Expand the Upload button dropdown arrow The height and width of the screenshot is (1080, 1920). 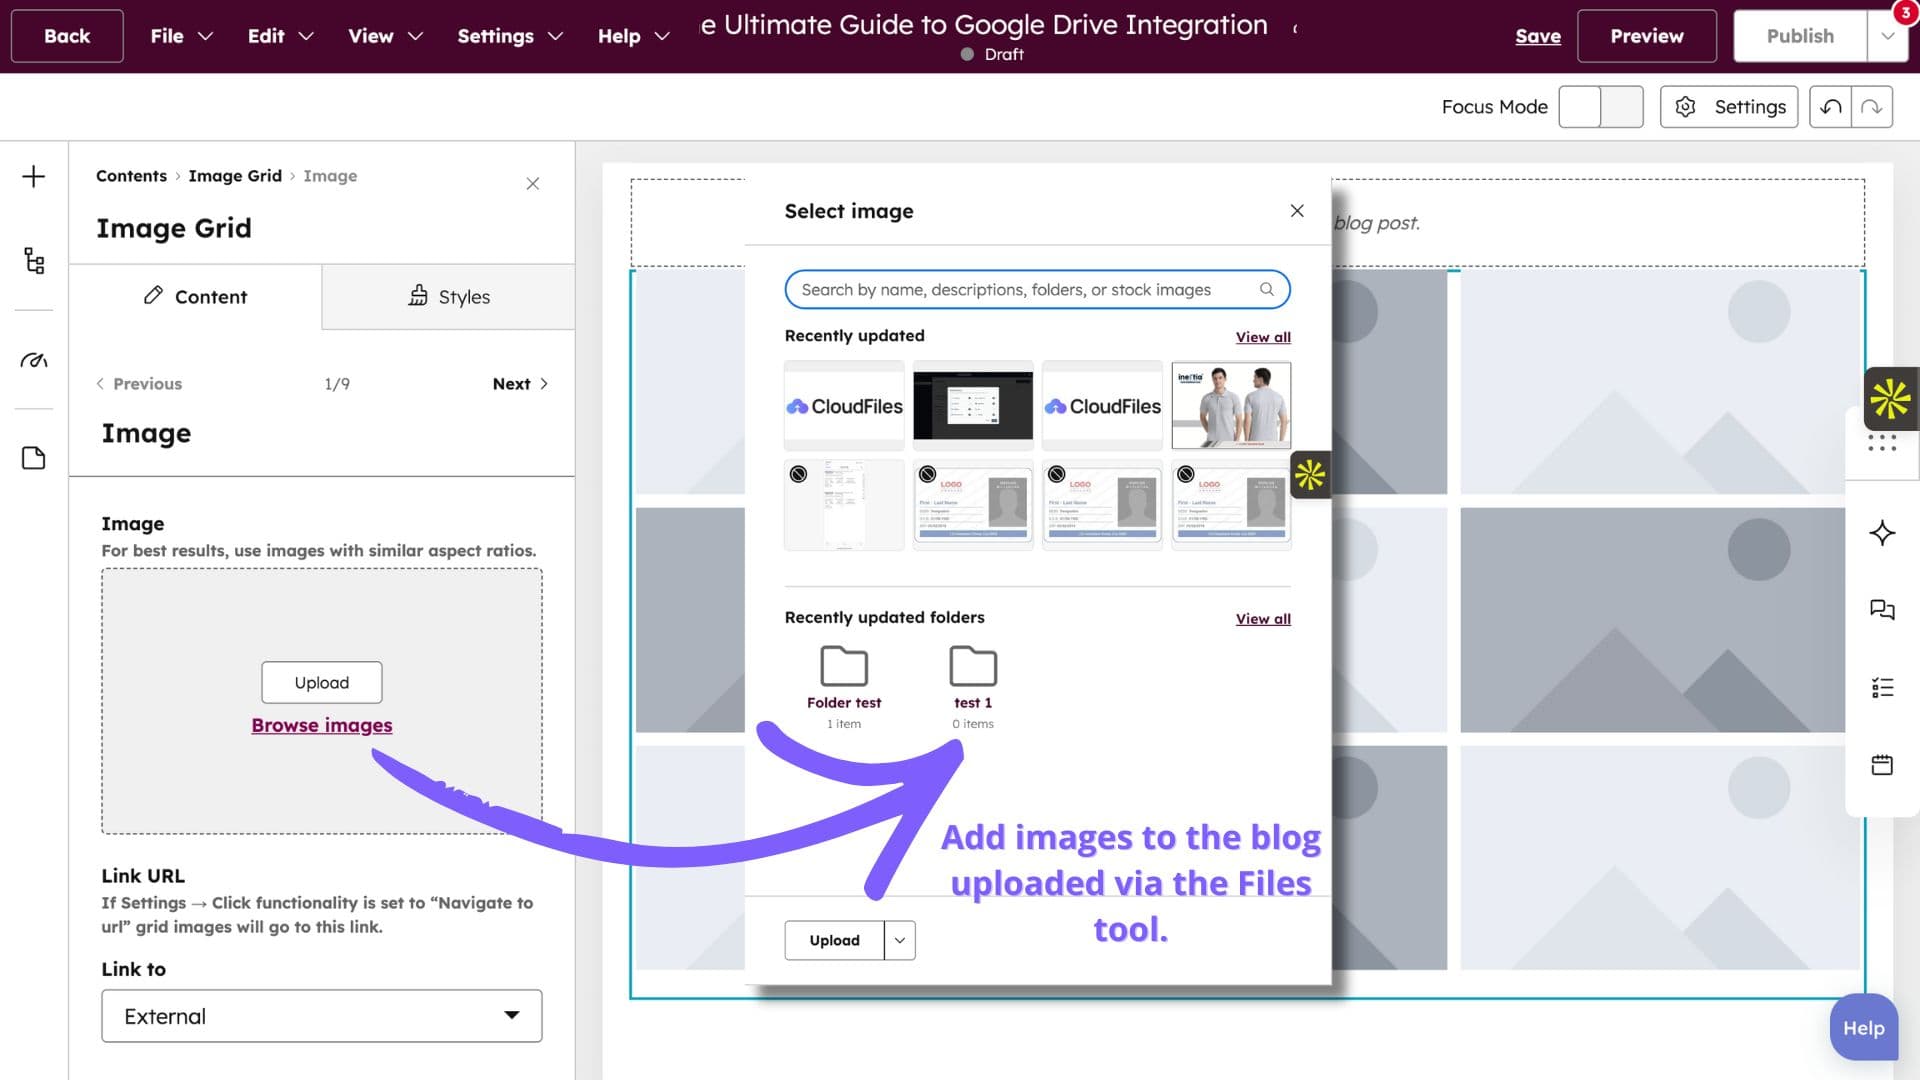899,940
